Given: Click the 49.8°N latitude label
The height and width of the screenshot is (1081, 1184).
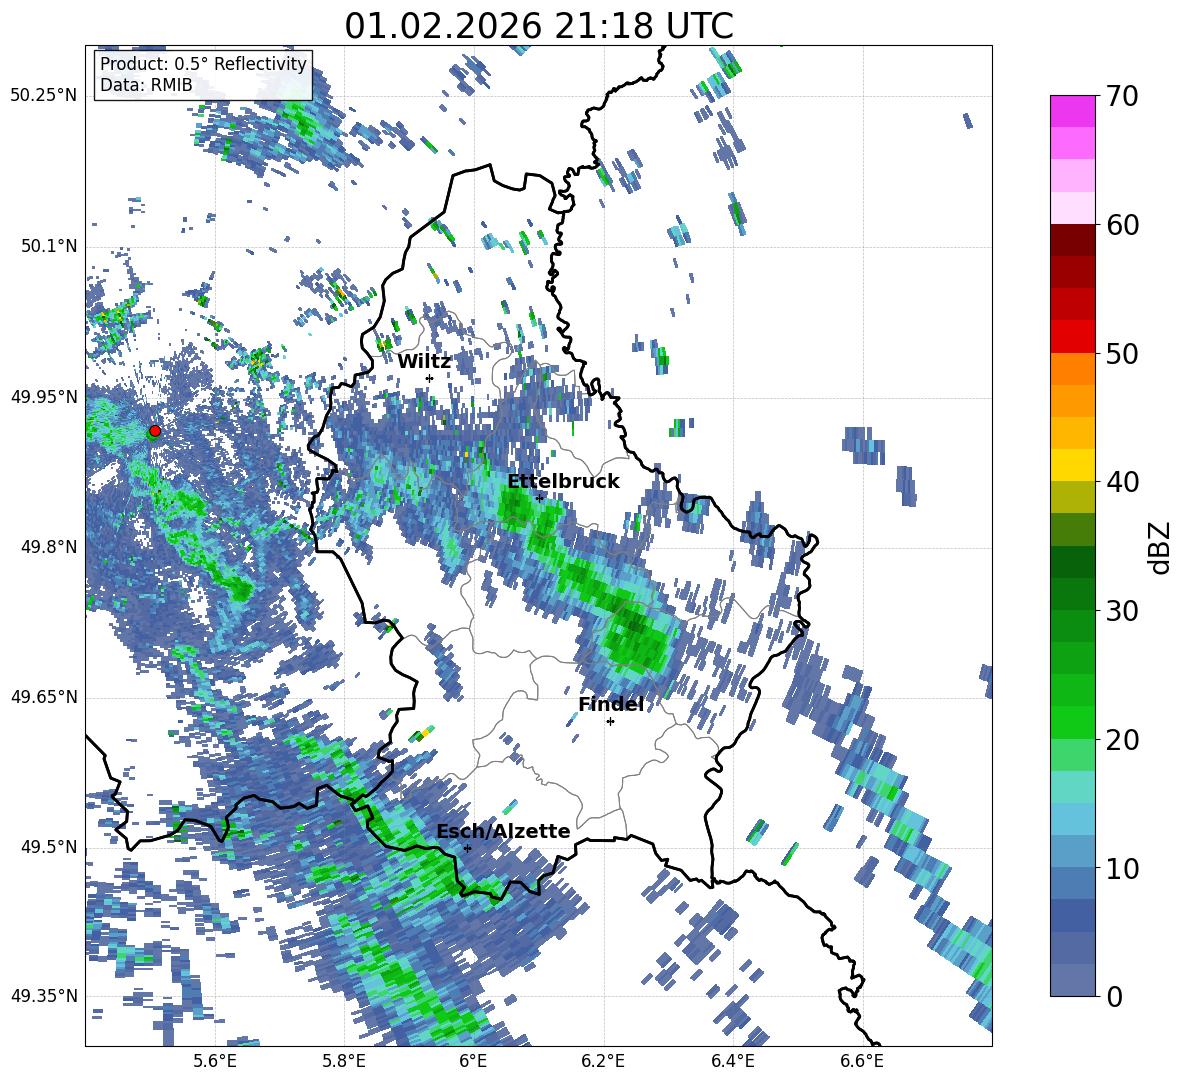Looking at the screenshot, I should click(x=48, y=547).
